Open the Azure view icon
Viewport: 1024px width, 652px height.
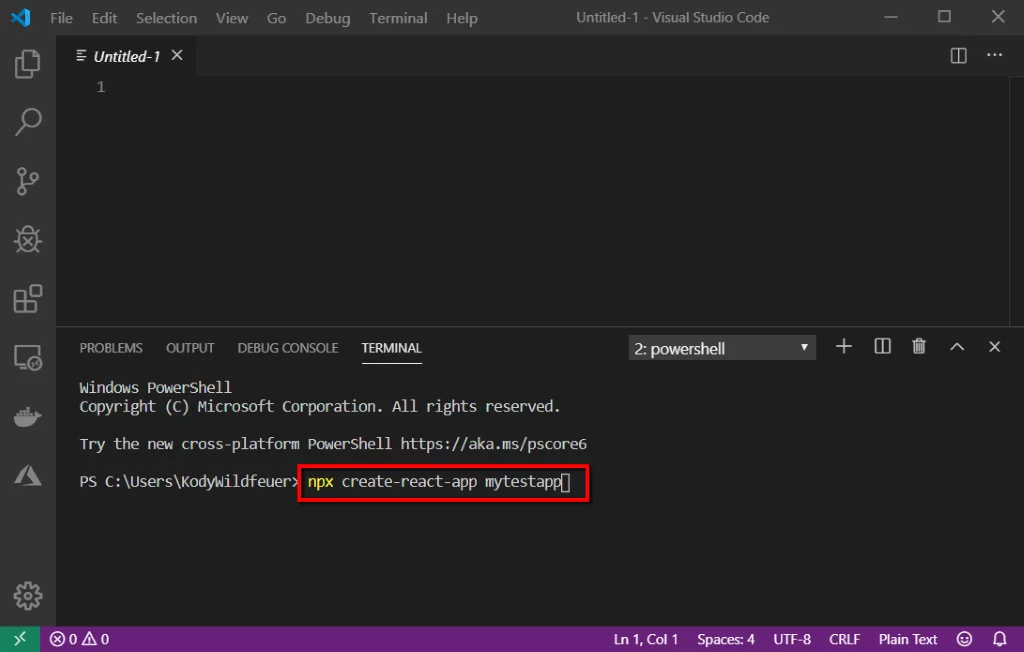pos(27,475)
